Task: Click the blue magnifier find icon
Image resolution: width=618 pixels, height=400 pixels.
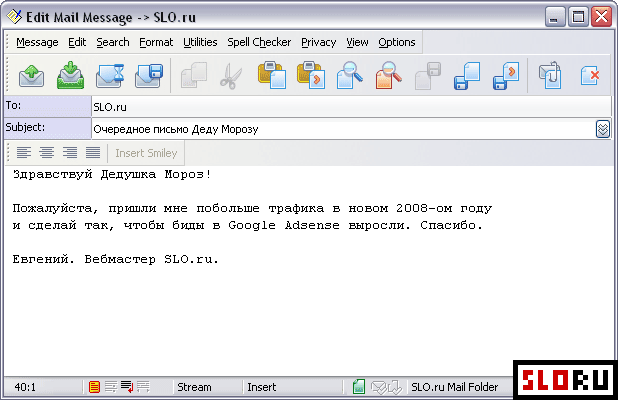Action: pos(350,75)
